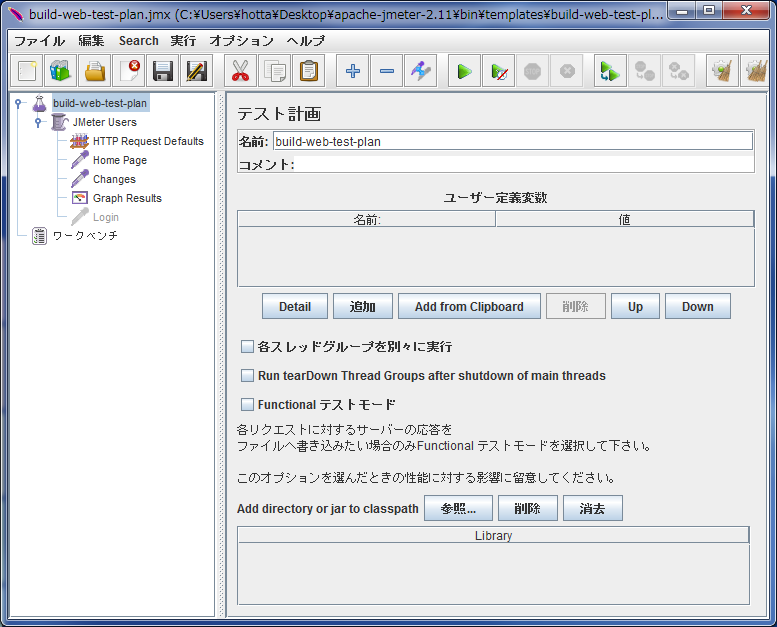Select the Home Page sampler
The image size is (777, 627).
[120, 160]
